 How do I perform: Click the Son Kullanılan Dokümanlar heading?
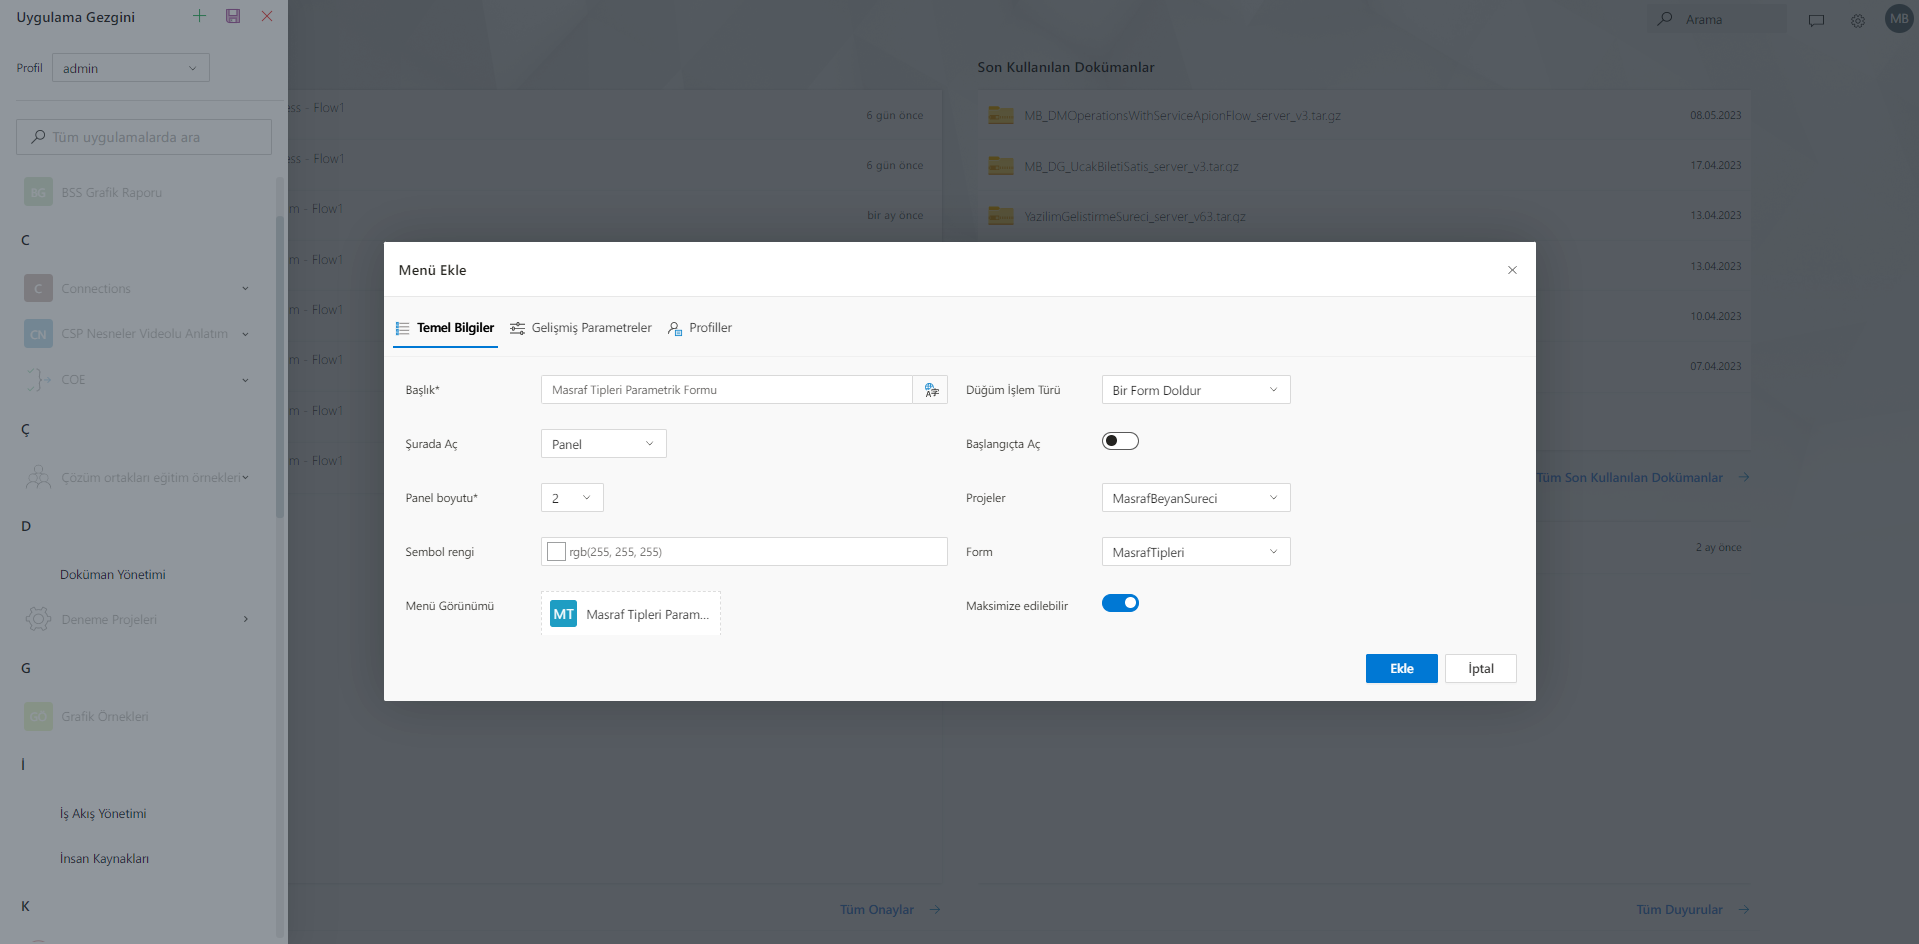pos(1066,67)
